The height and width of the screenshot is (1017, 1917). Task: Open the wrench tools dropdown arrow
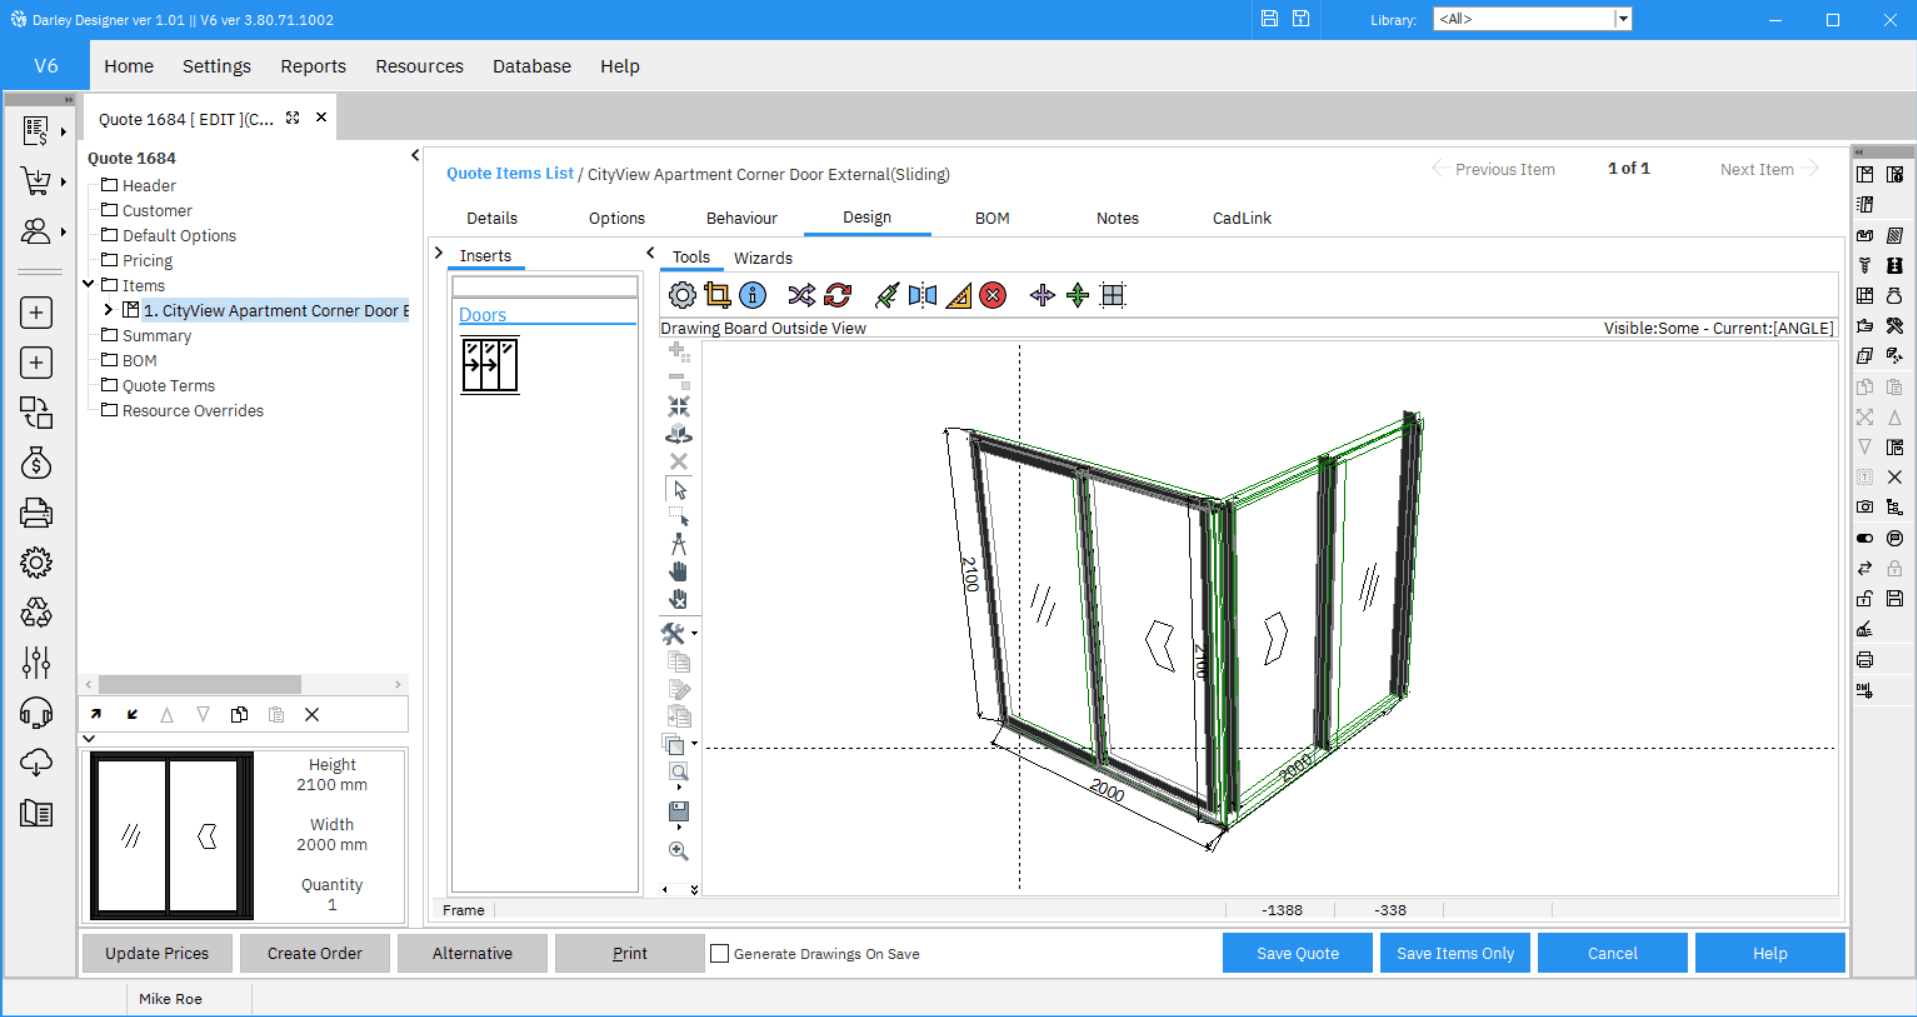694,633
